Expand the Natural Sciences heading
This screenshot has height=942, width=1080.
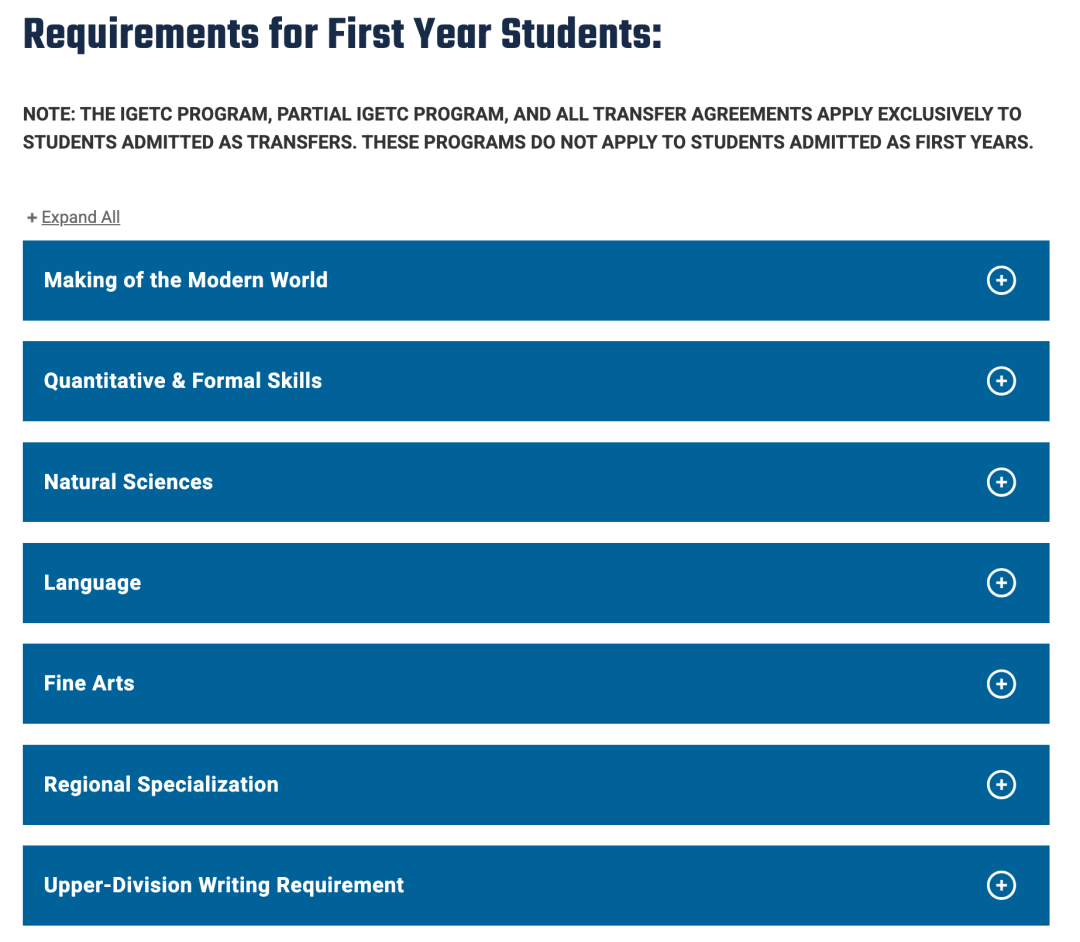128,482
